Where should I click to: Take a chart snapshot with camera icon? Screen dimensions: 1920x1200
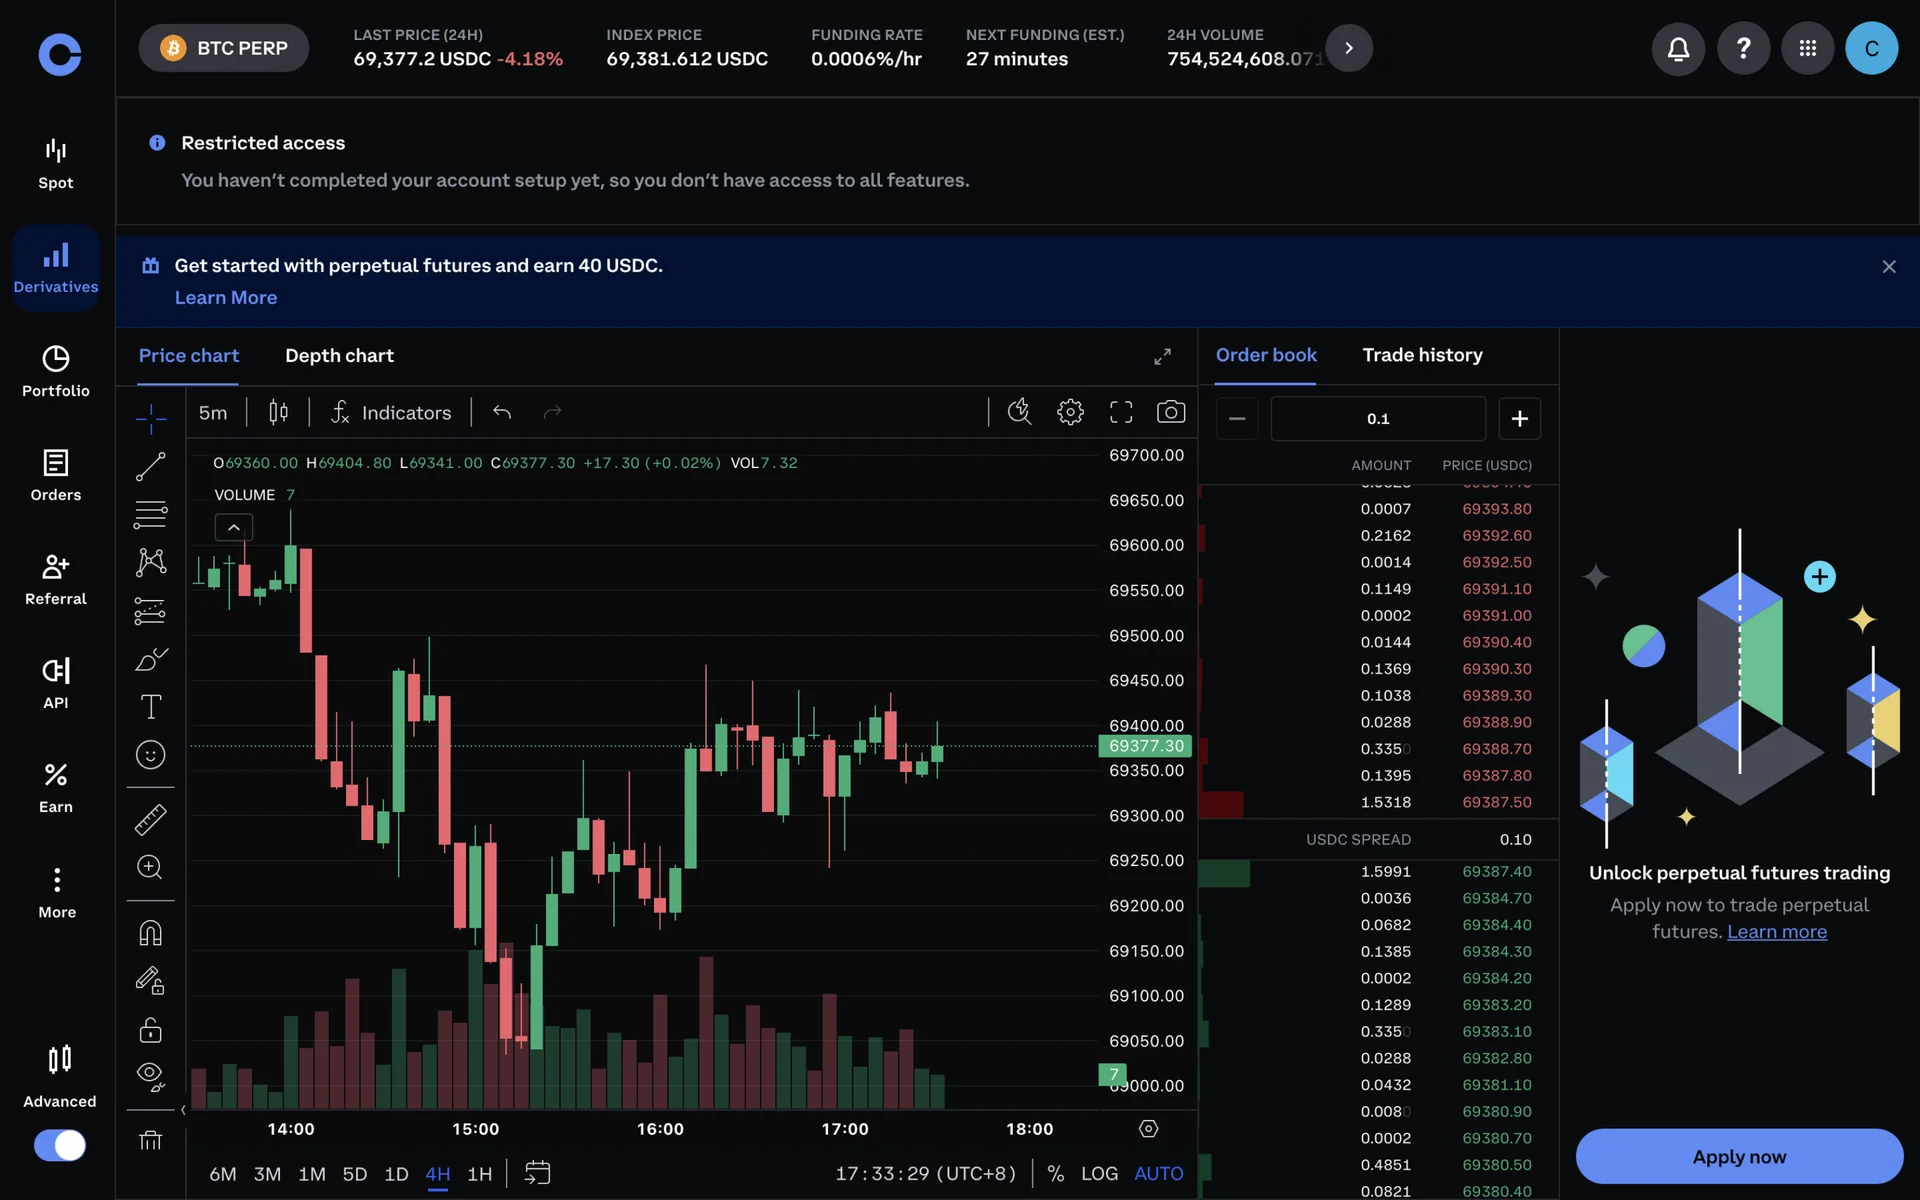tap(1171, 412)
